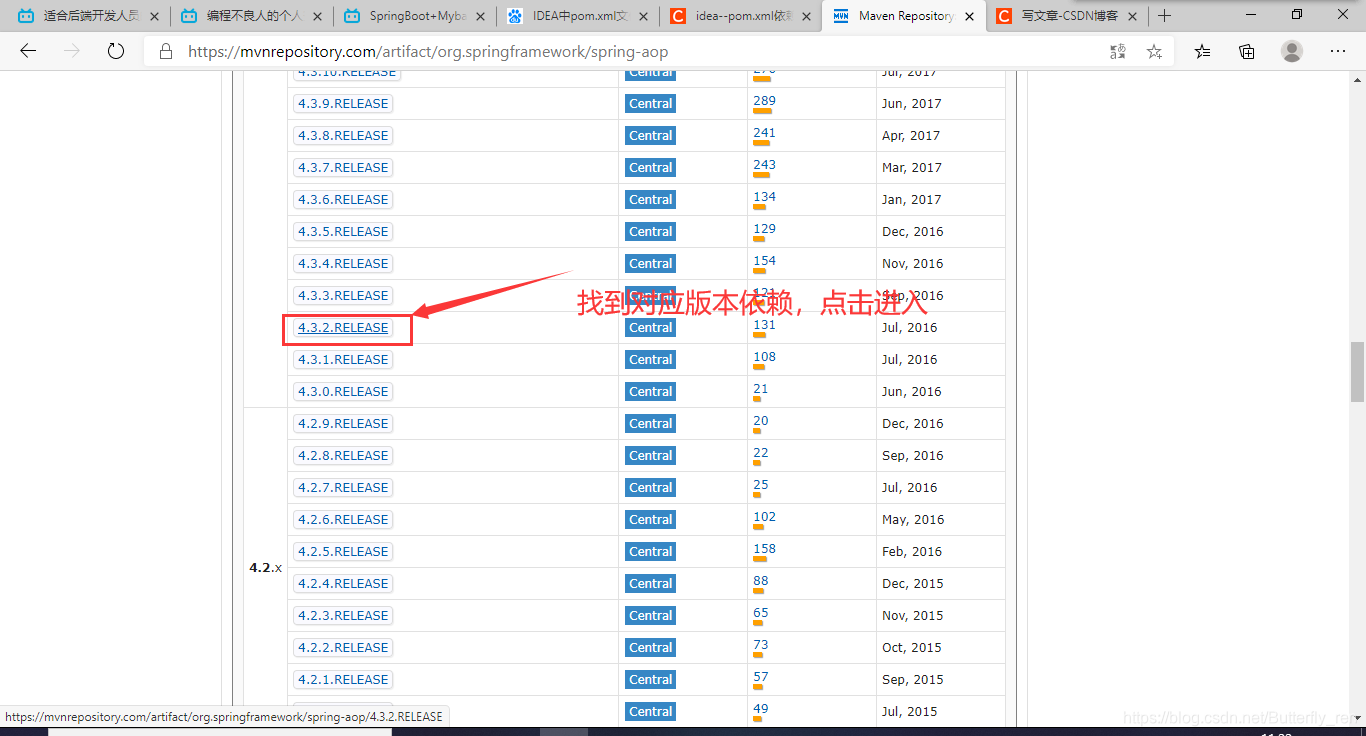Open usages count 243
The height and width of the screenshot is (736, 1366).
point(764,165)
